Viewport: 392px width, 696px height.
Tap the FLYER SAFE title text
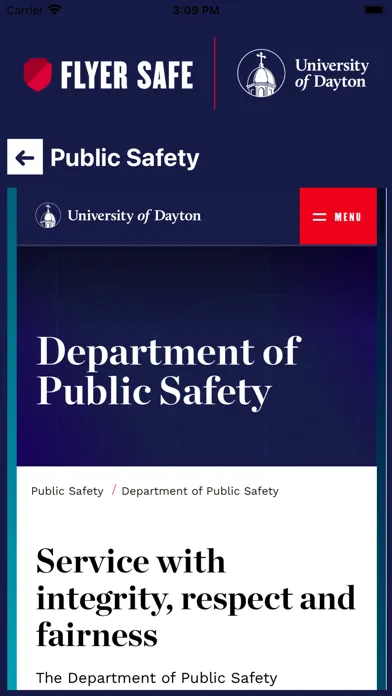pyautogui.click(x=127, y=75)
